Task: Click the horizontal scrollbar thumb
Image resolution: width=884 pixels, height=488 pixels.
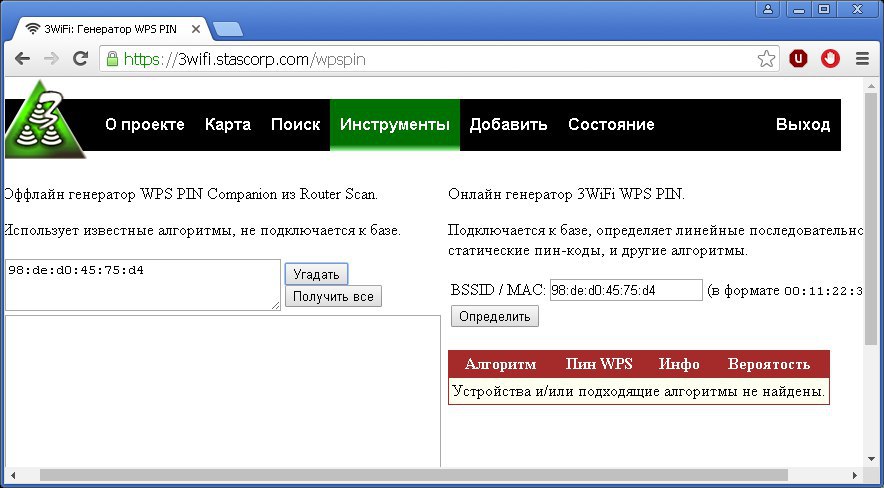Action: click(413, 475)
